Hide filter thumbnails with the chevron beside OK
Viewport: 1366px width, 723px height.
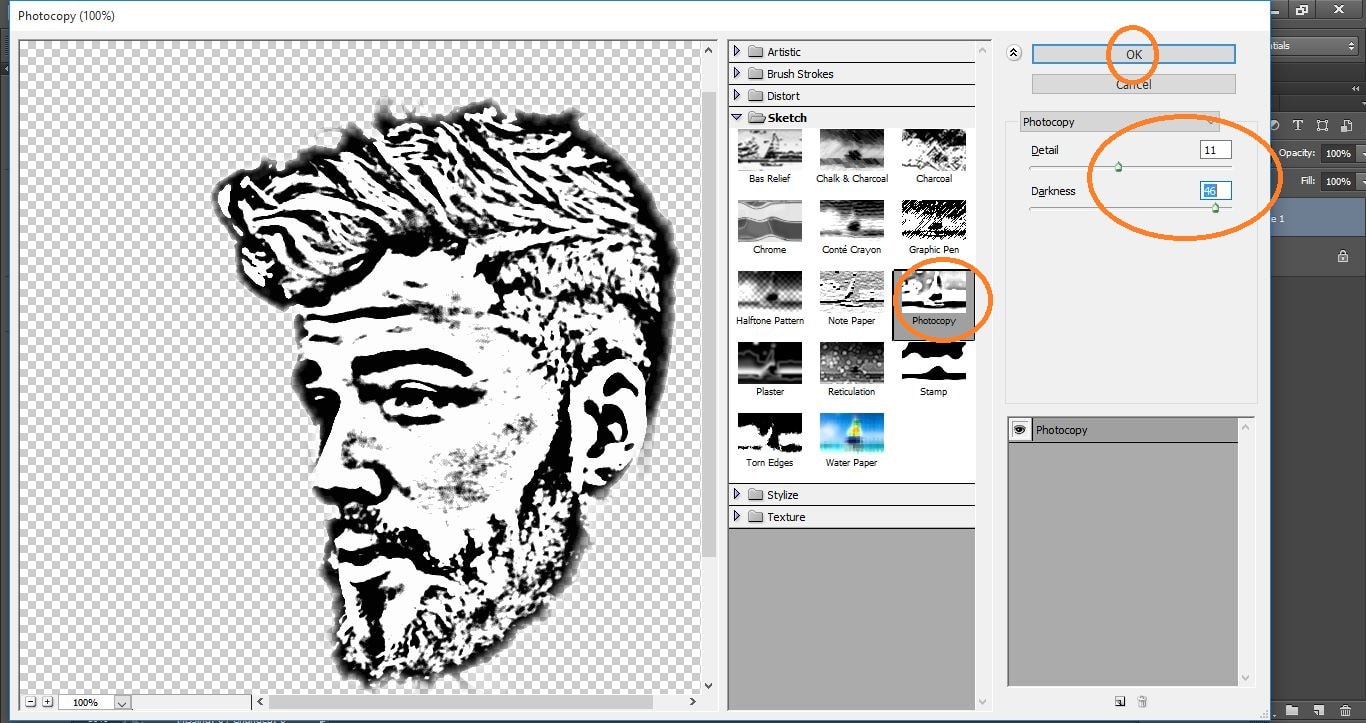[1014, 52]
